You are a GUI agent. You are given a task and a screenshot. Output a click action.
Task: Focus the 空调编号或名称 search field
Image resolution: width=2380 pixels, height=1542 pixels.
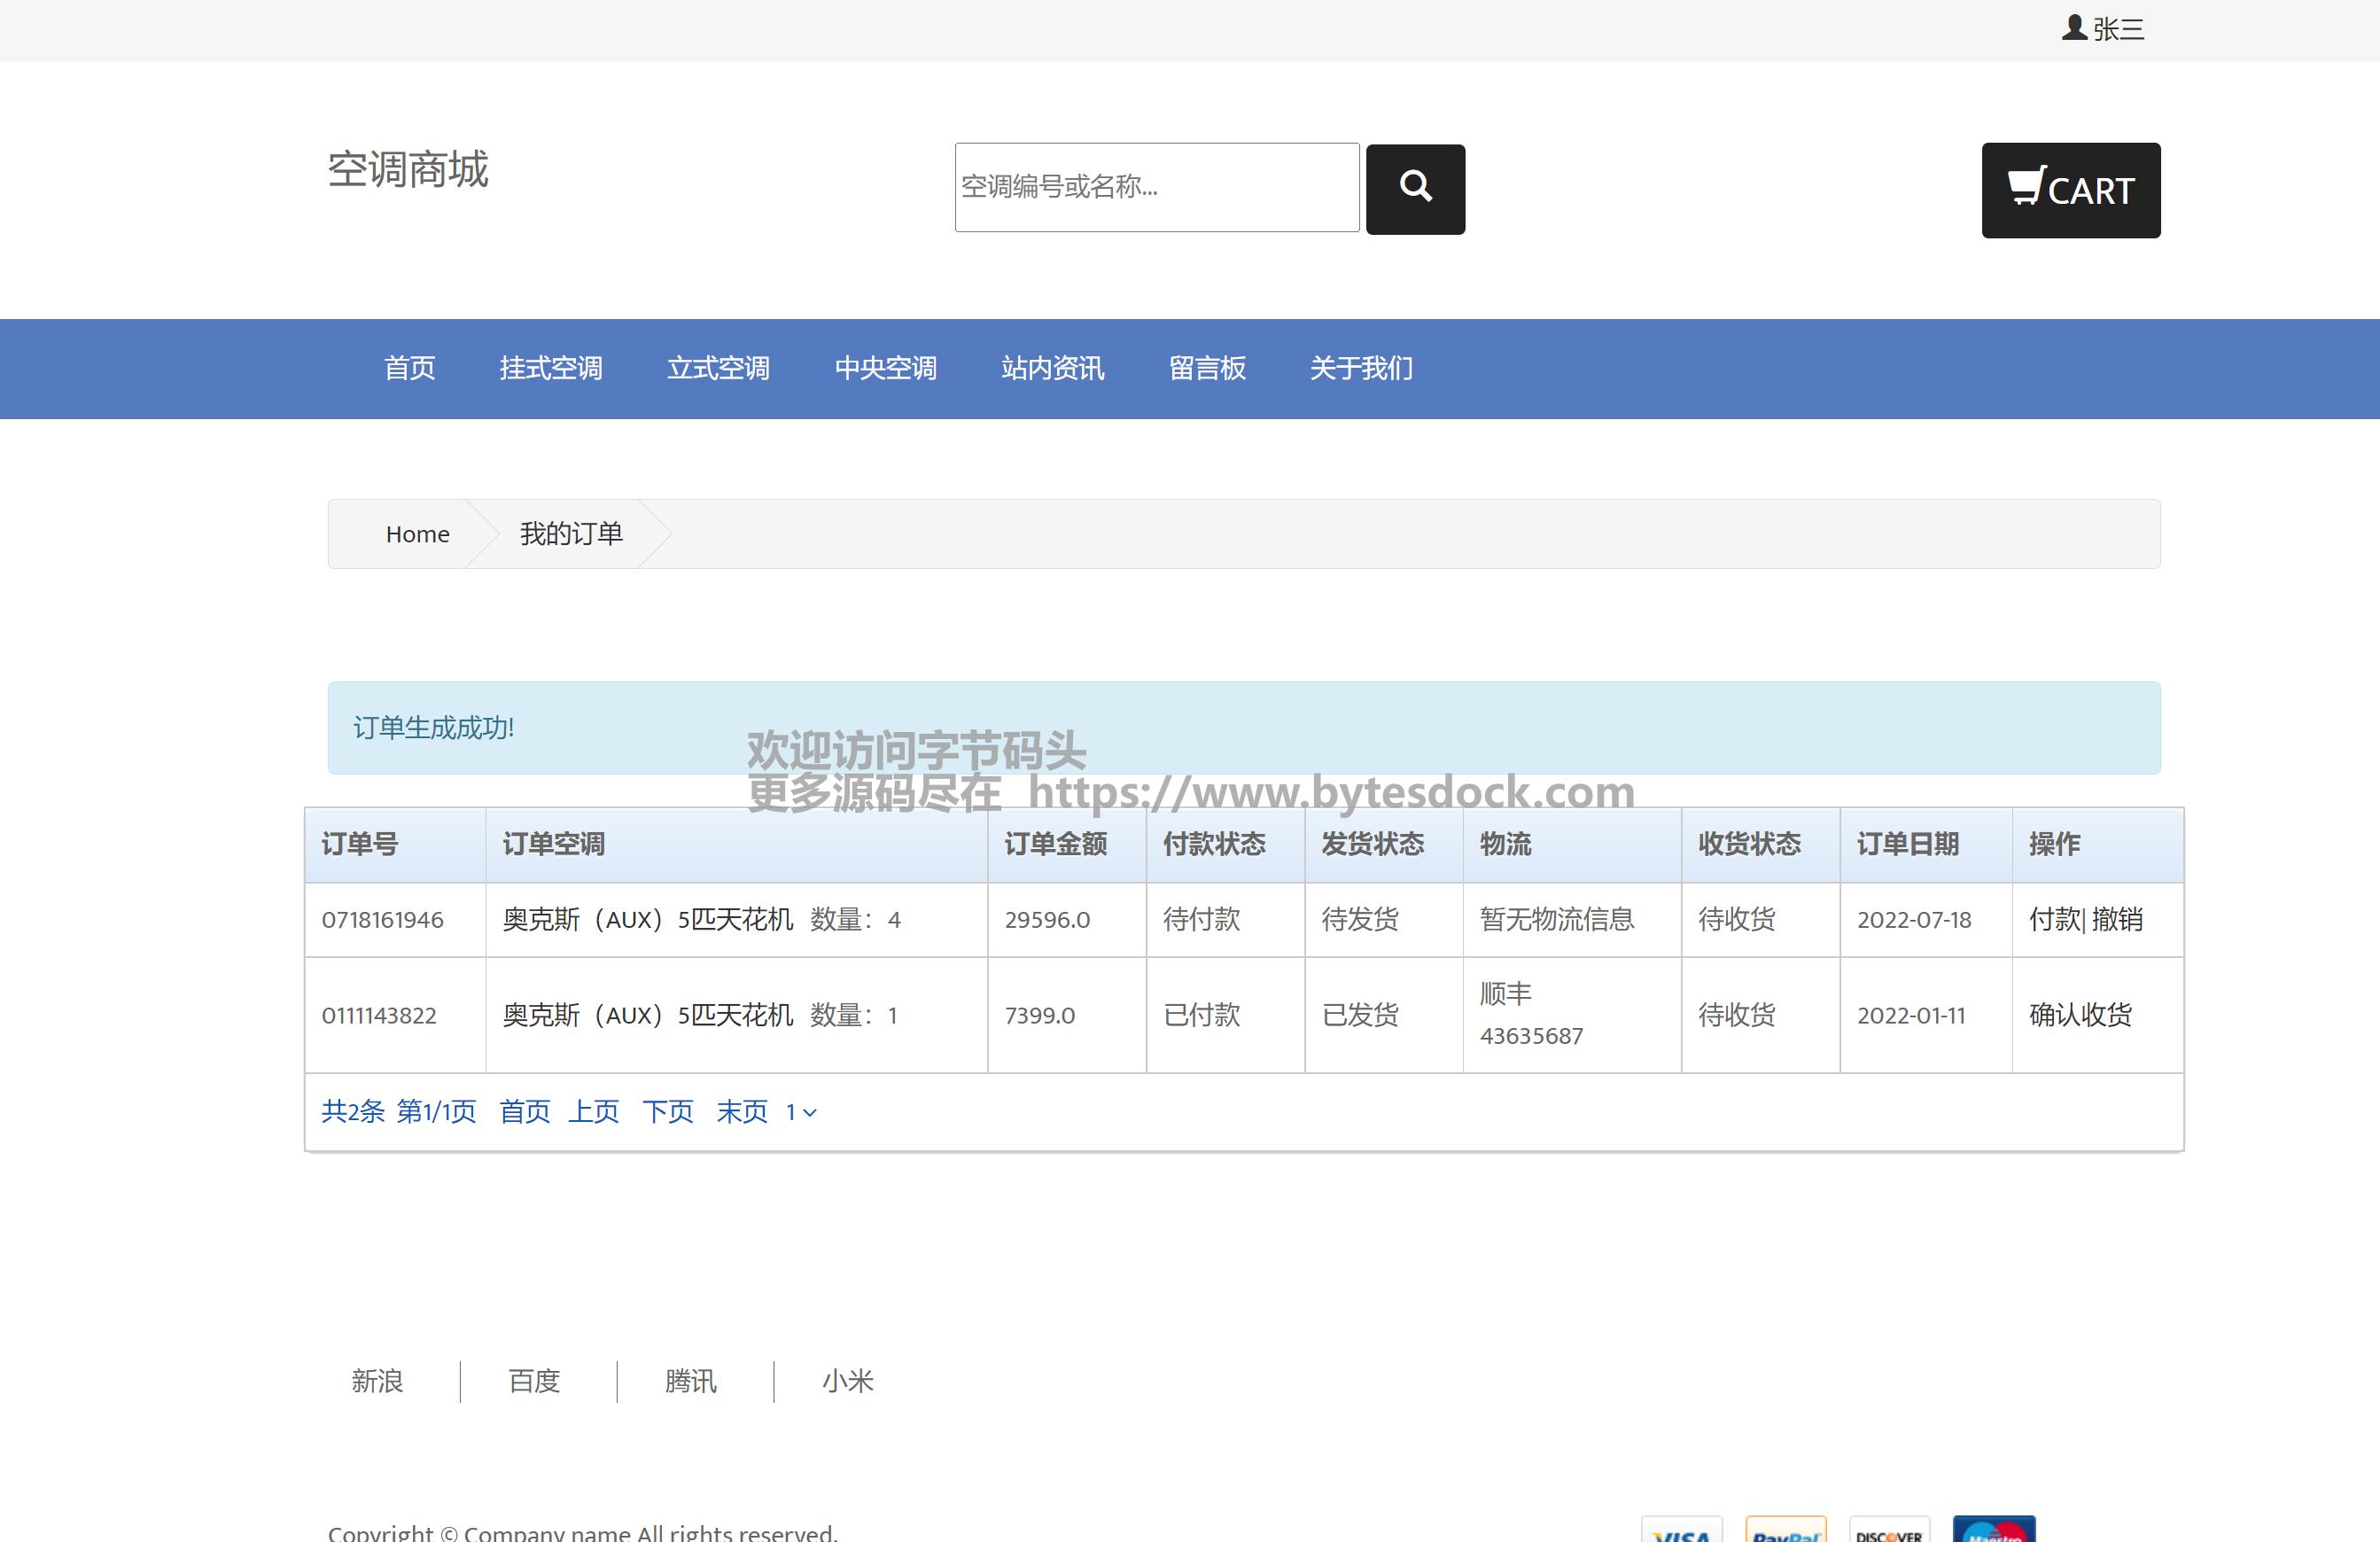tap(1156, 187)
